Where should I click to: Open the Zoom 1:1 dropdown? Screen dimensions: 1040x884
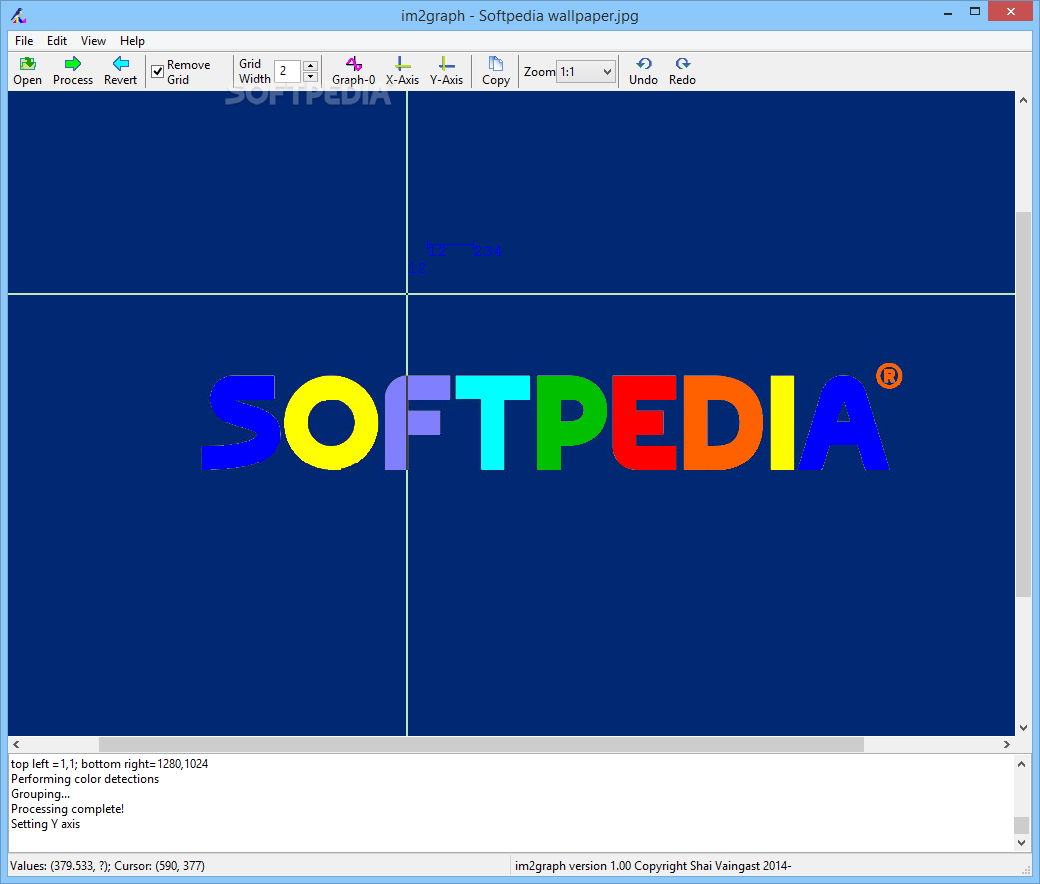(x=586, y=72)
